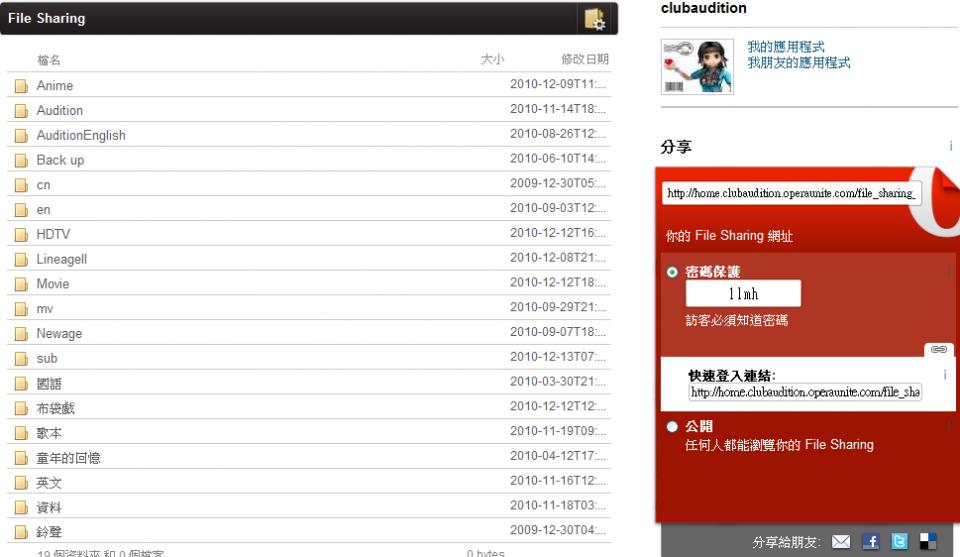Click the folder icon beside Back up
This screenshot has width=960, height=557.
tap(21, 160)
